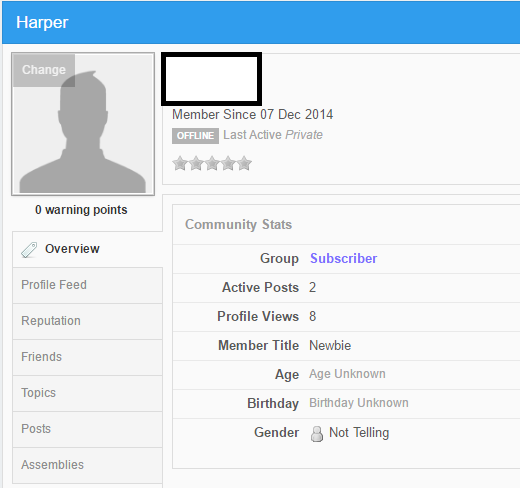The image size is (520, 488).
Task: Click the Member Since 07 Dec 2014 text
Action: tap(252, 115)
